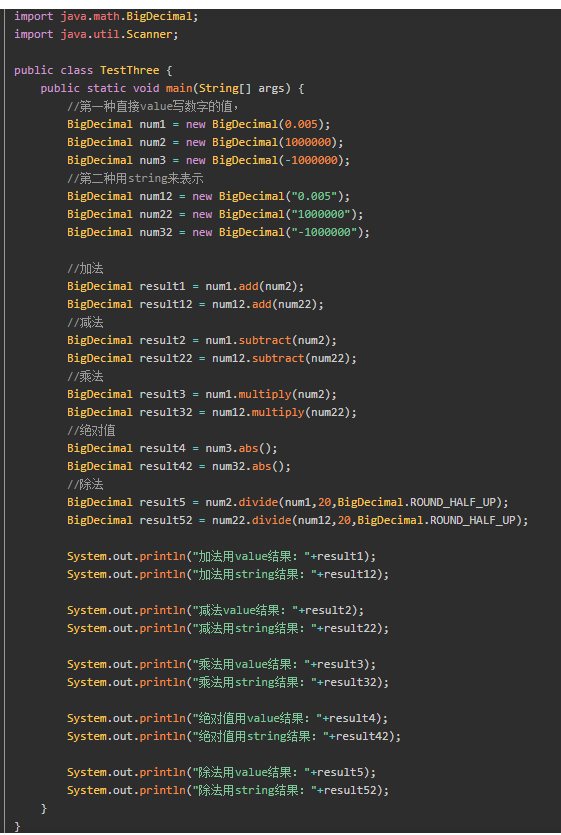Click the println 除法用string结果 line

pyautogui.click(x=228, y=791)
